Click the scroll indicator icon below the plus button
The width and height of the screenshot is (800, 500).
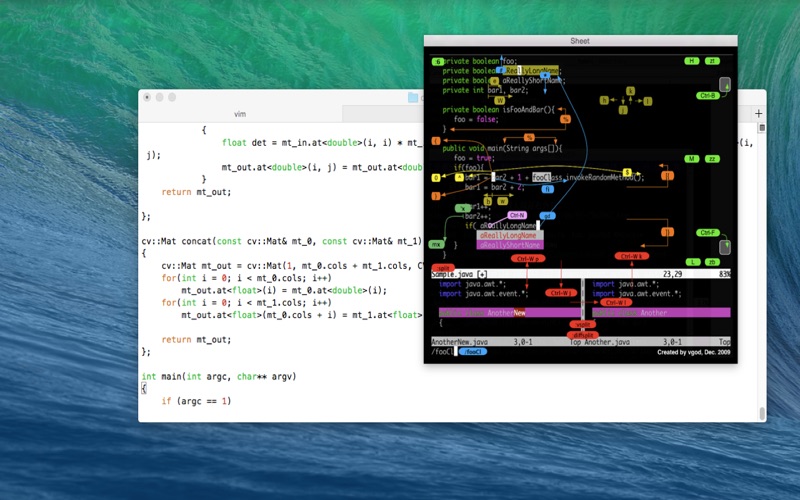pyautogui.click(x=761, y=128)
